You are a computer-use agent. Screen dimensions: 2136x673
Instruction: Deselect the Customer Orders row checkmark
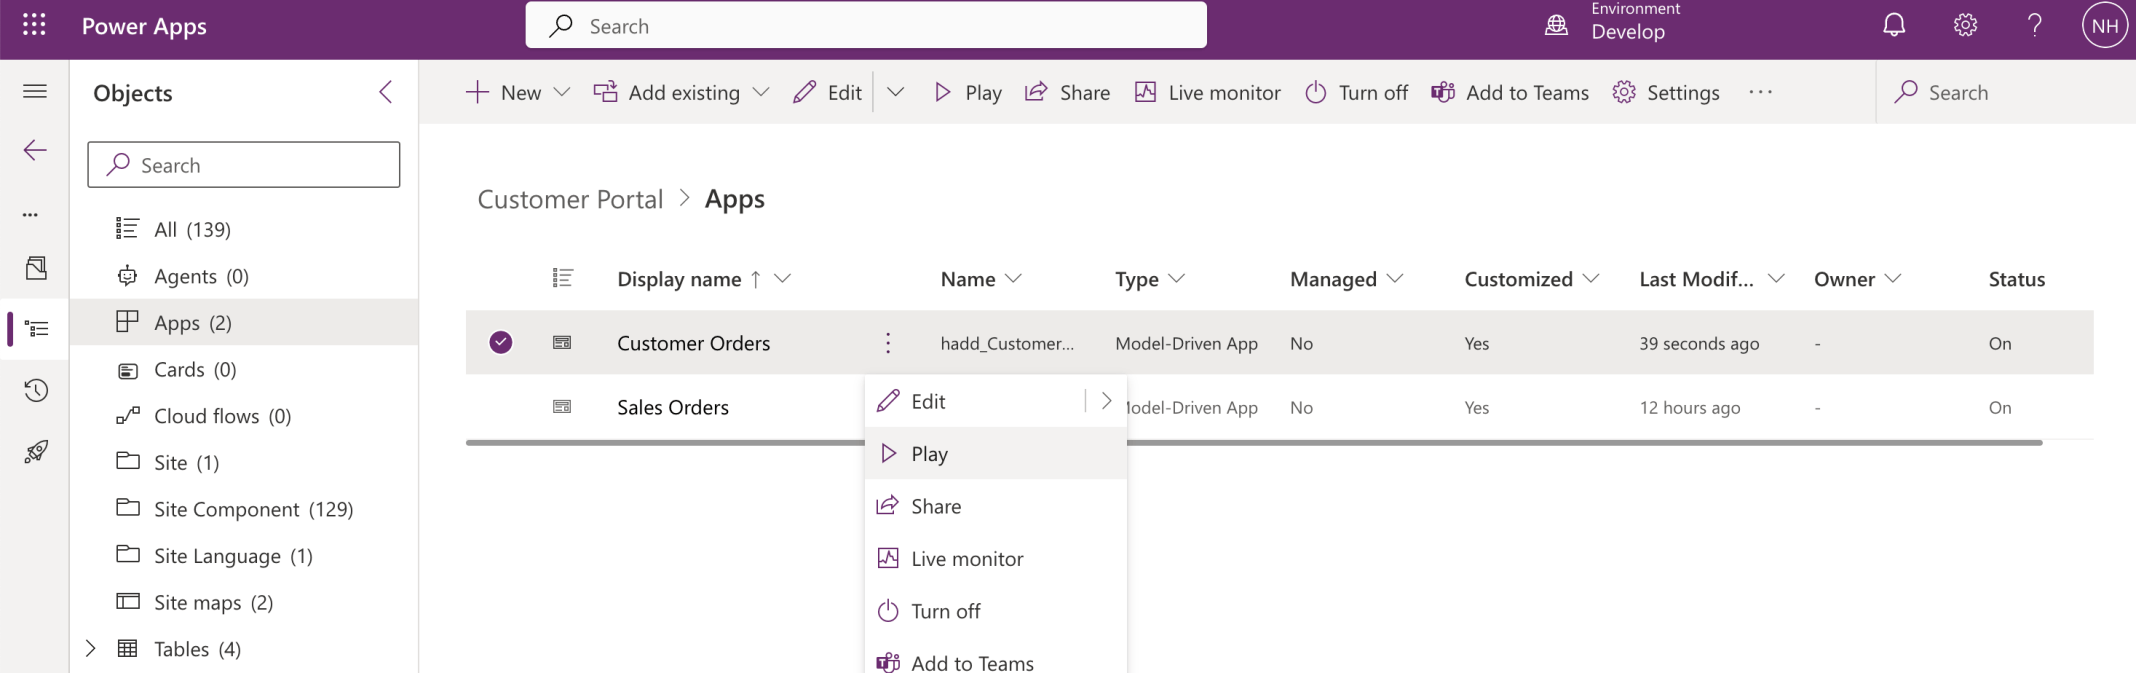[x=501, y=343]
